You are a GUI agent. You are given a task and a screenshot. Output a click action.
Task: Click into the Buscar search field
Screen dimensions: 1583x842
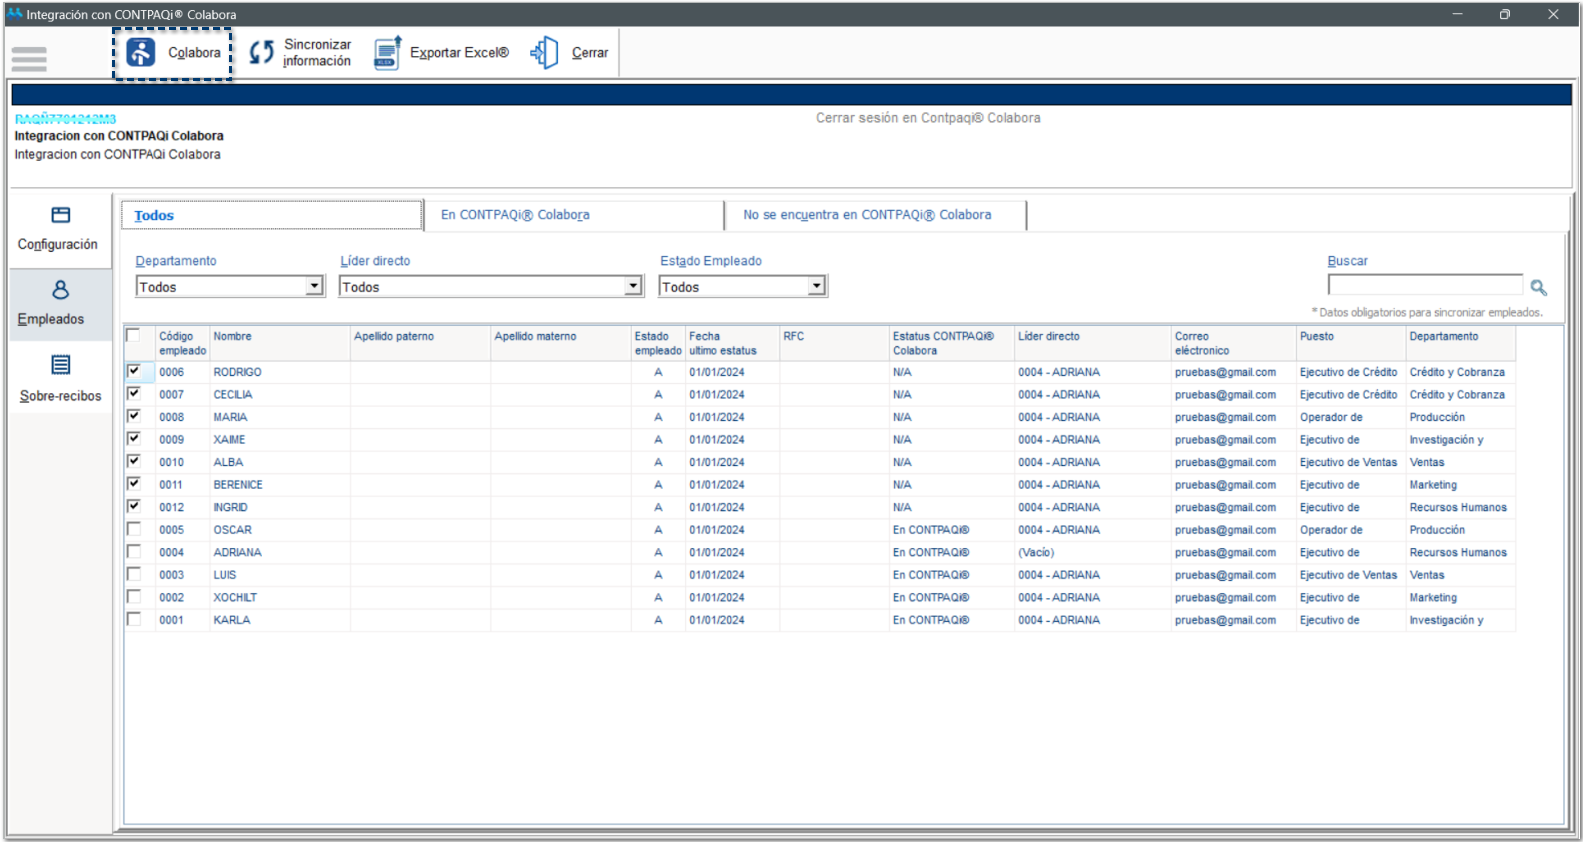coord(1424,286)
